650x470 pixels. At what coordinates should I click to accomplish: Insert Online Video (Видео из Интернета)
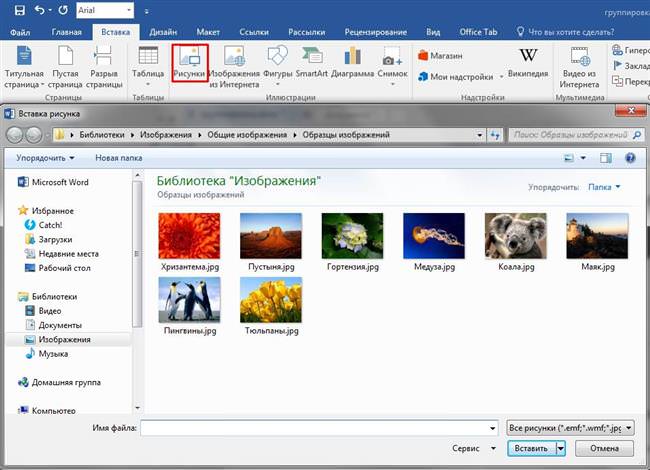[580, 68]
